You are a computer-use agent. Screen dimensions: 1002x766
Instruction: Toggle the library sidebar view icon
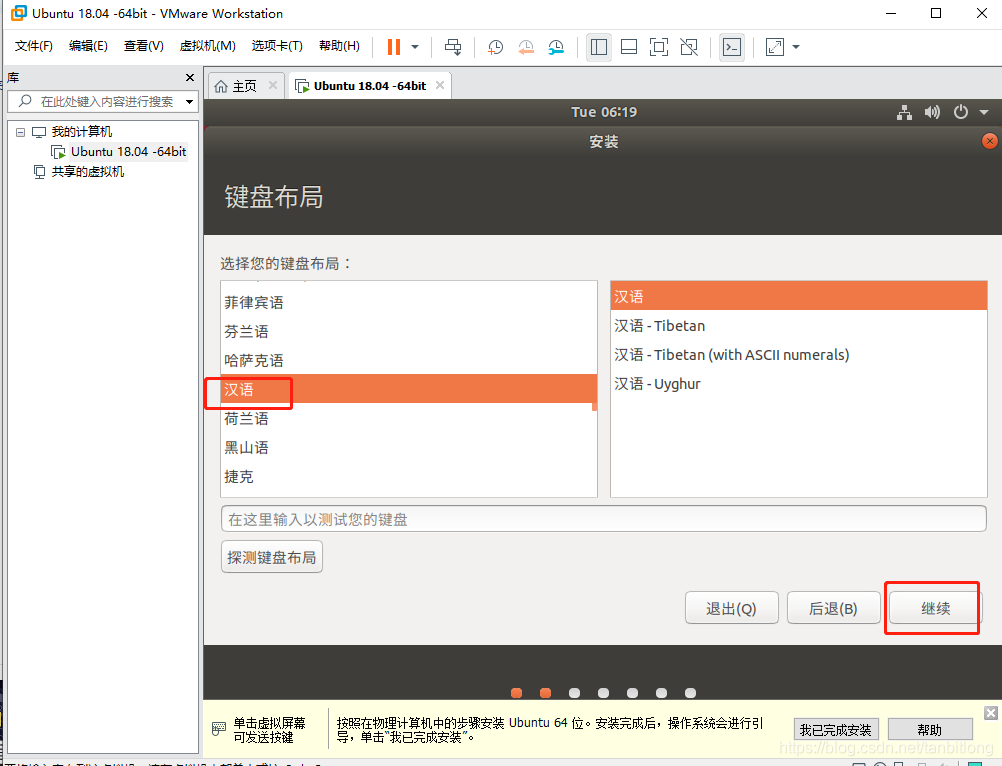[x=599, y=47]
